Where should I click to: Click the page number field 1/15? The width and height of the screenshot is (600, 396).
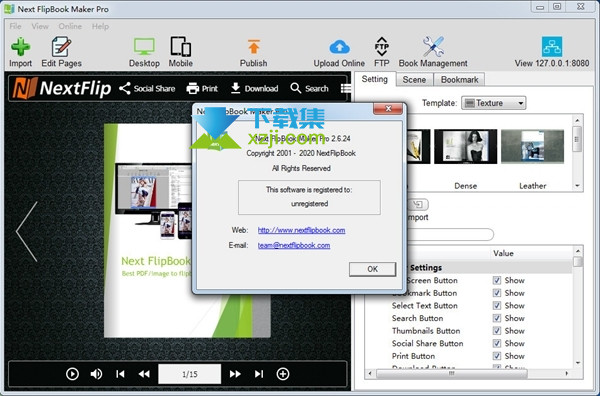pyautogui.click(x=190, y=374)
